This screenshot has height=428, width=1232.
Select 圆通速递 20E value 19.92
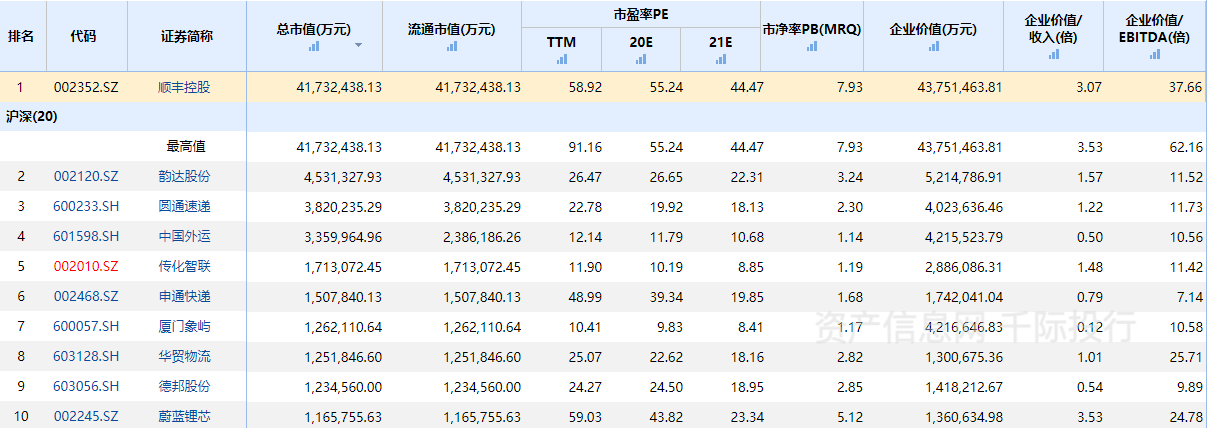pos(666,207)
